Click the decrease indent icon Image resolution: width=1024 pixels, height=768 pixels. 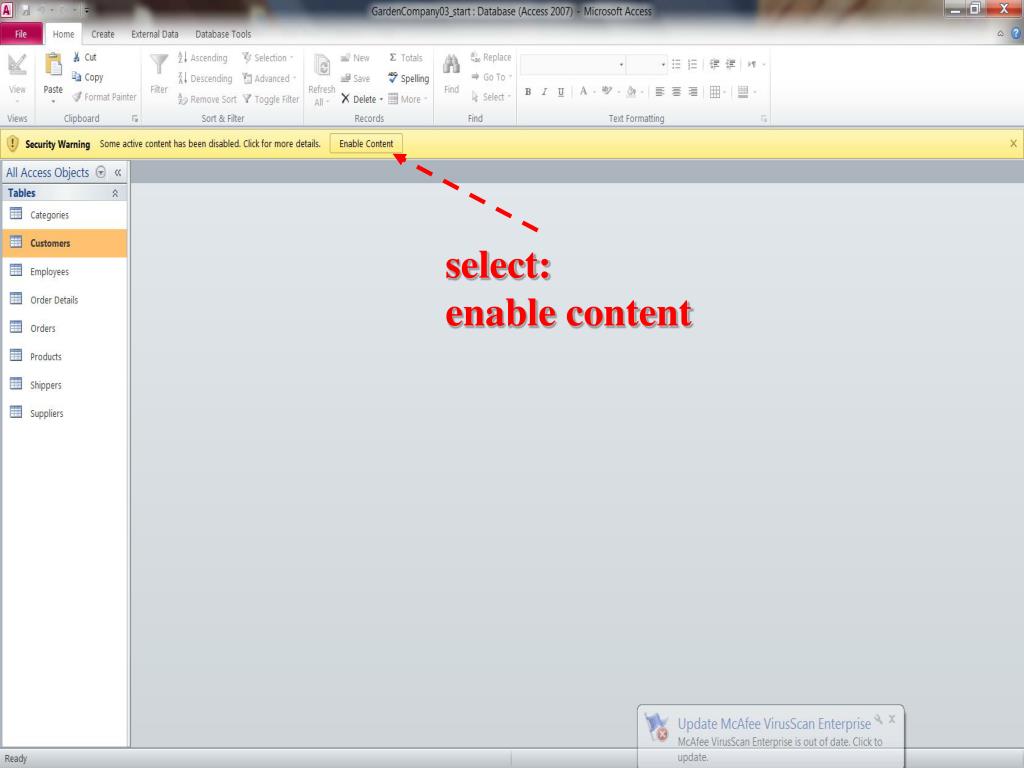[x=714, y=64]
